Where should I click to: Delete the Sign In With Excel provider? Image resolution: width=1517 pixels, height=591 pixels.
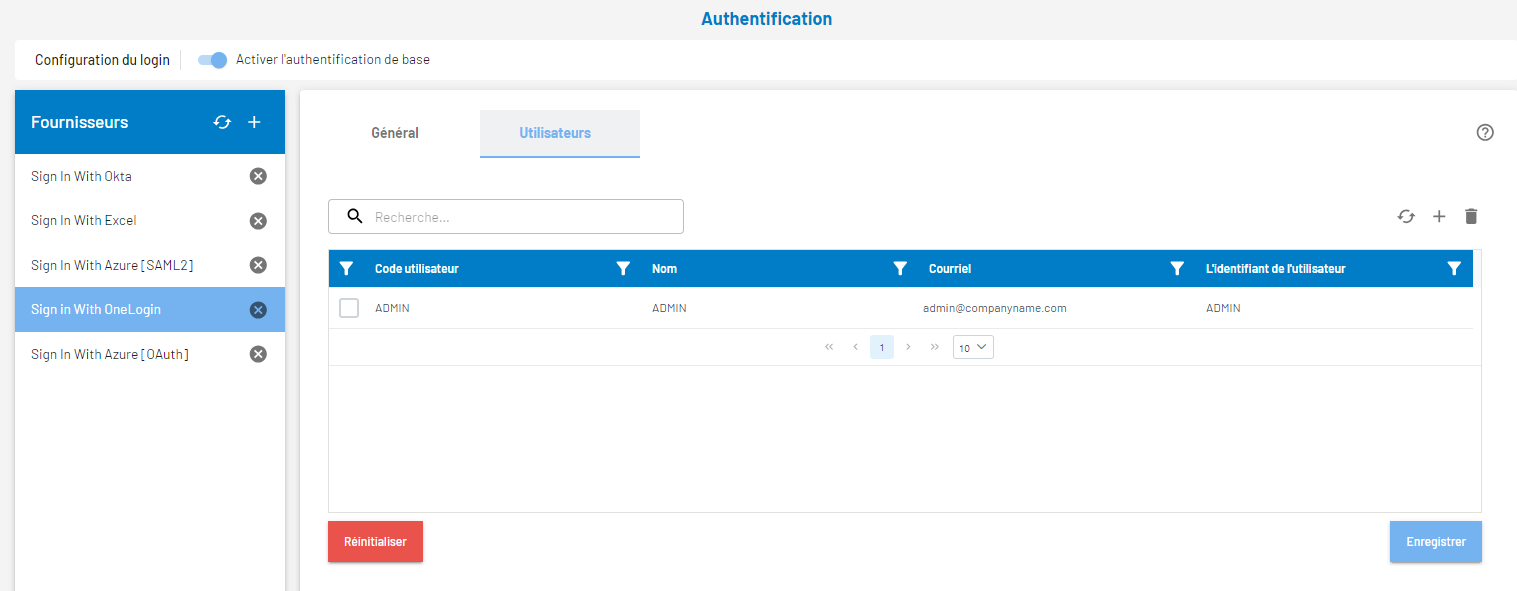click(258, 221)
